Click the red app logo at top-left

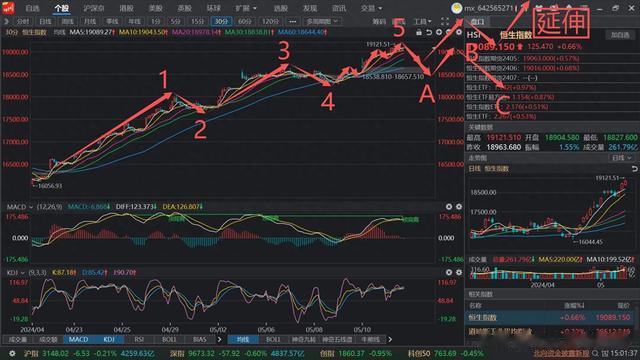coord(8,8)
